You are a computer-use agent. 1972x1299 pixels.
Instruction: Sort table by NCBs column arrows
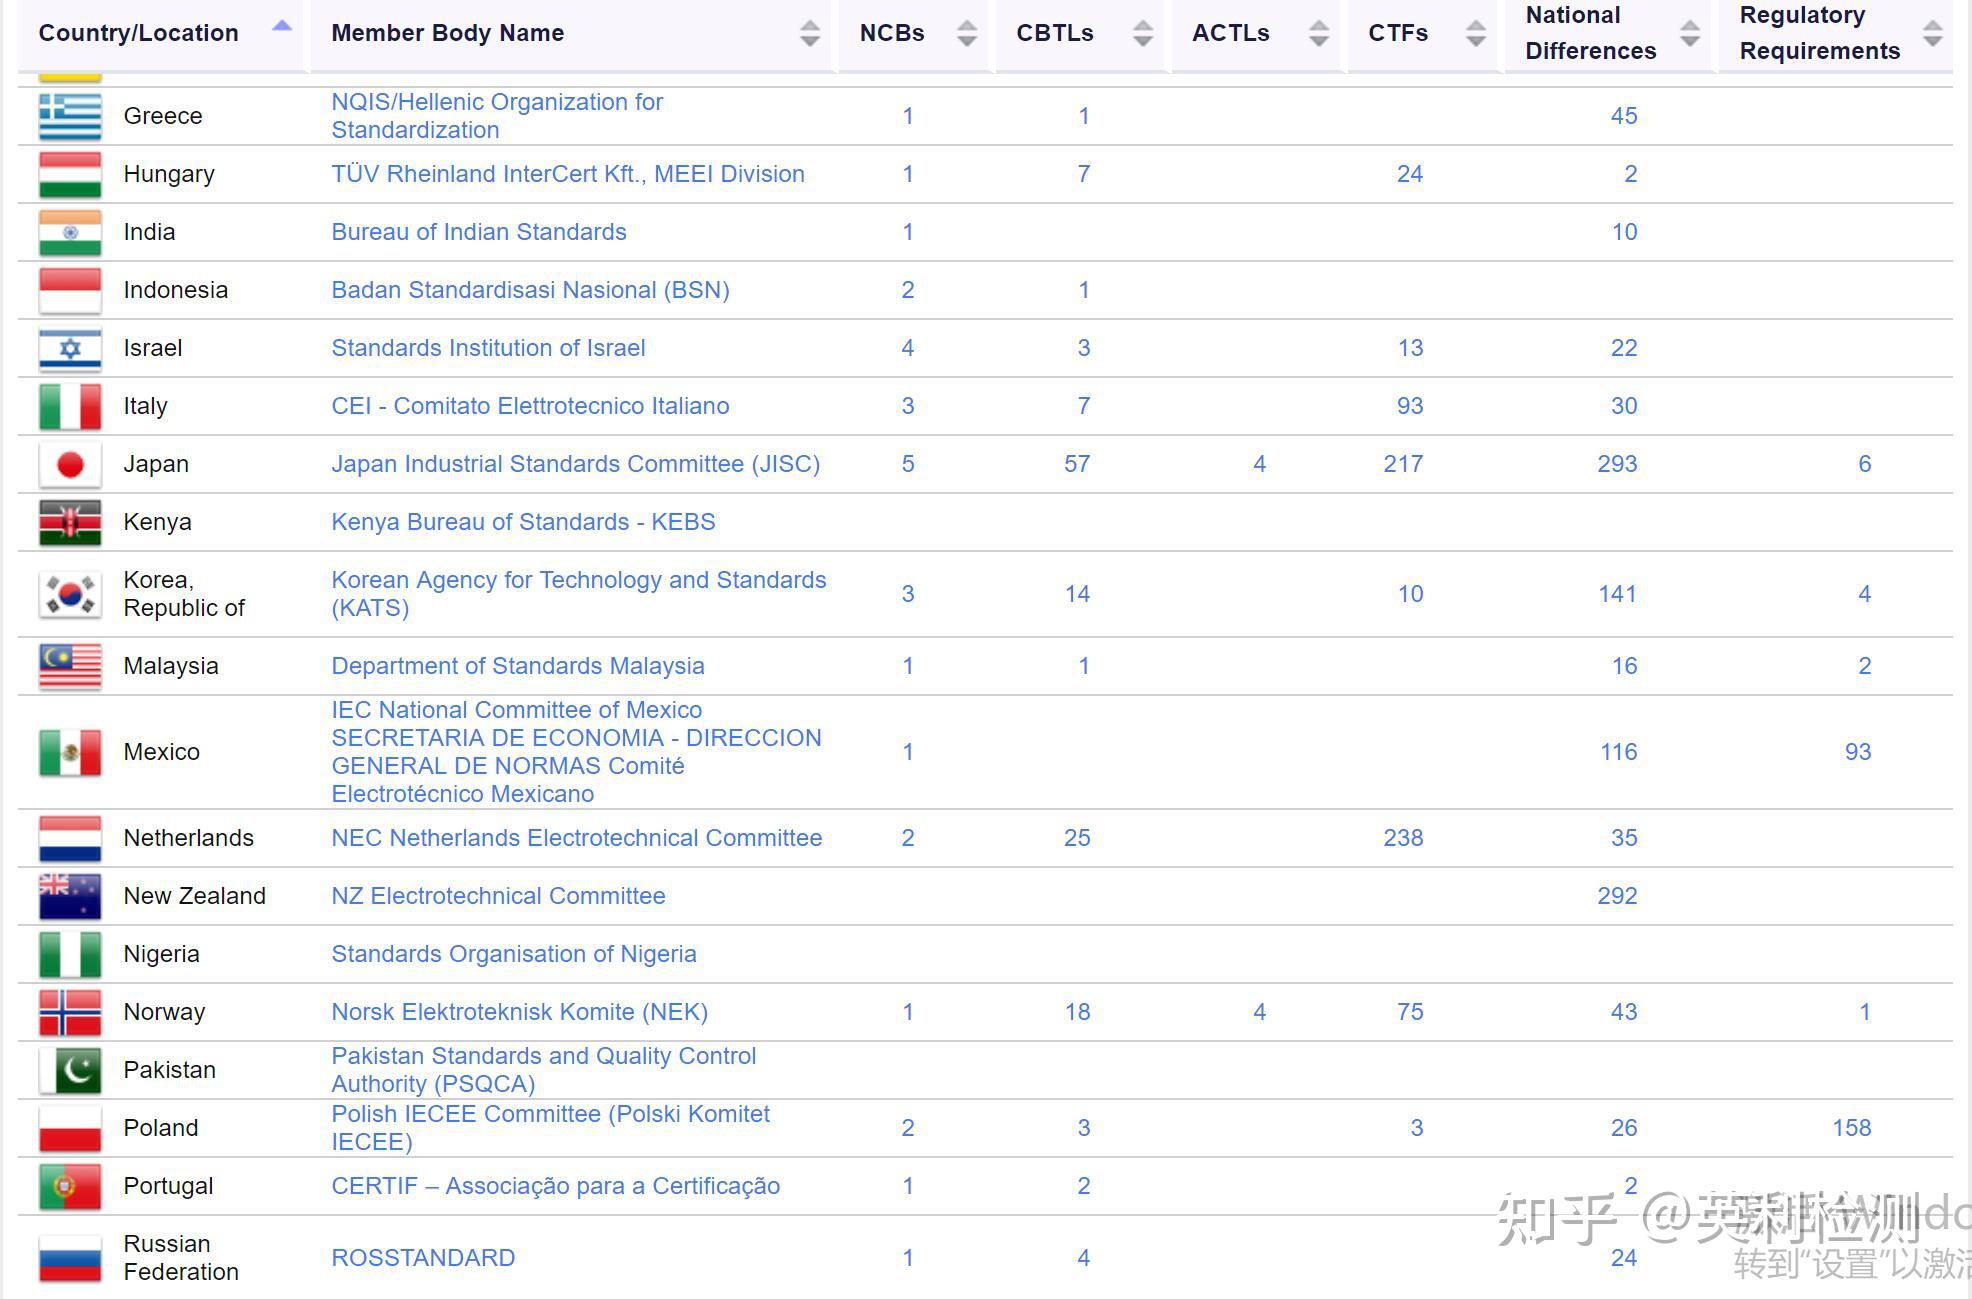[966, 33]
